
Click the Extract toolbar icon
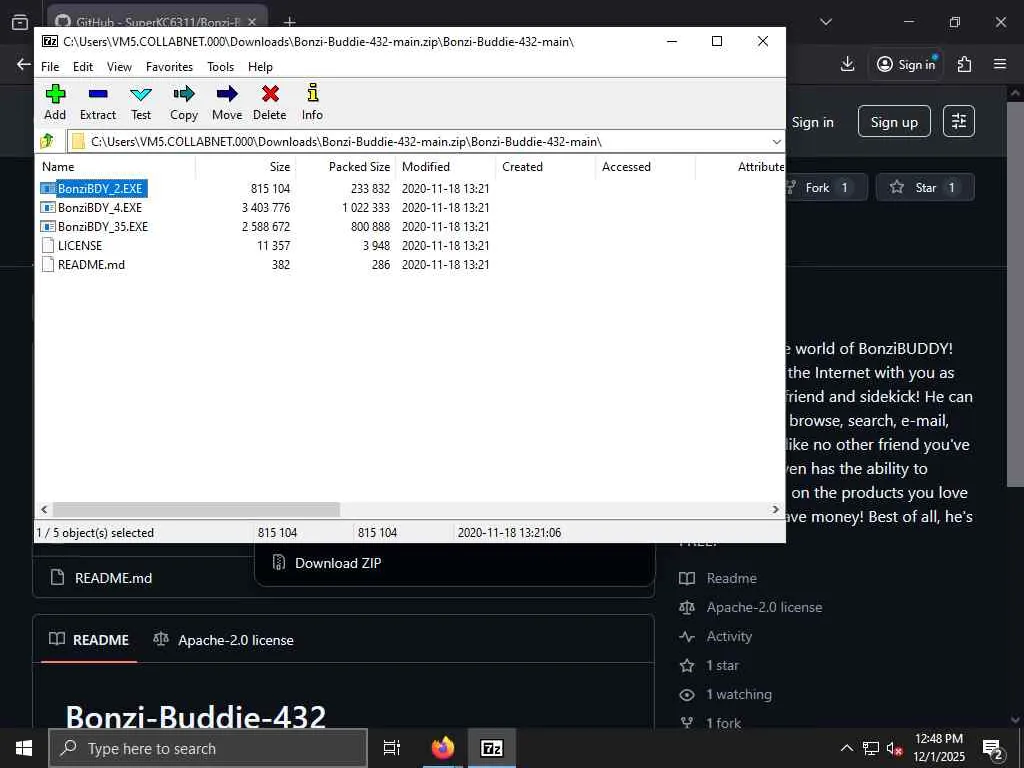coord(98,94)
